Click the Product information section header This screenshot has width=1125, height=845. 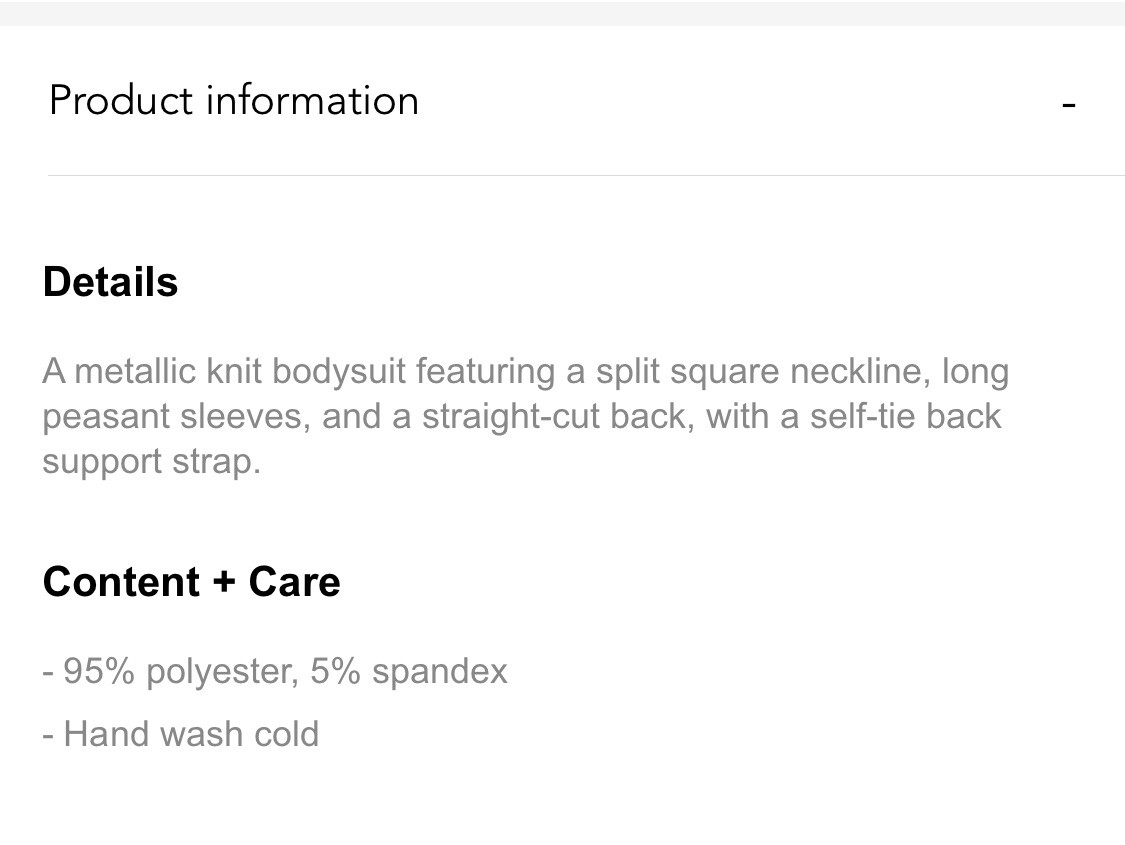point(562,100)
